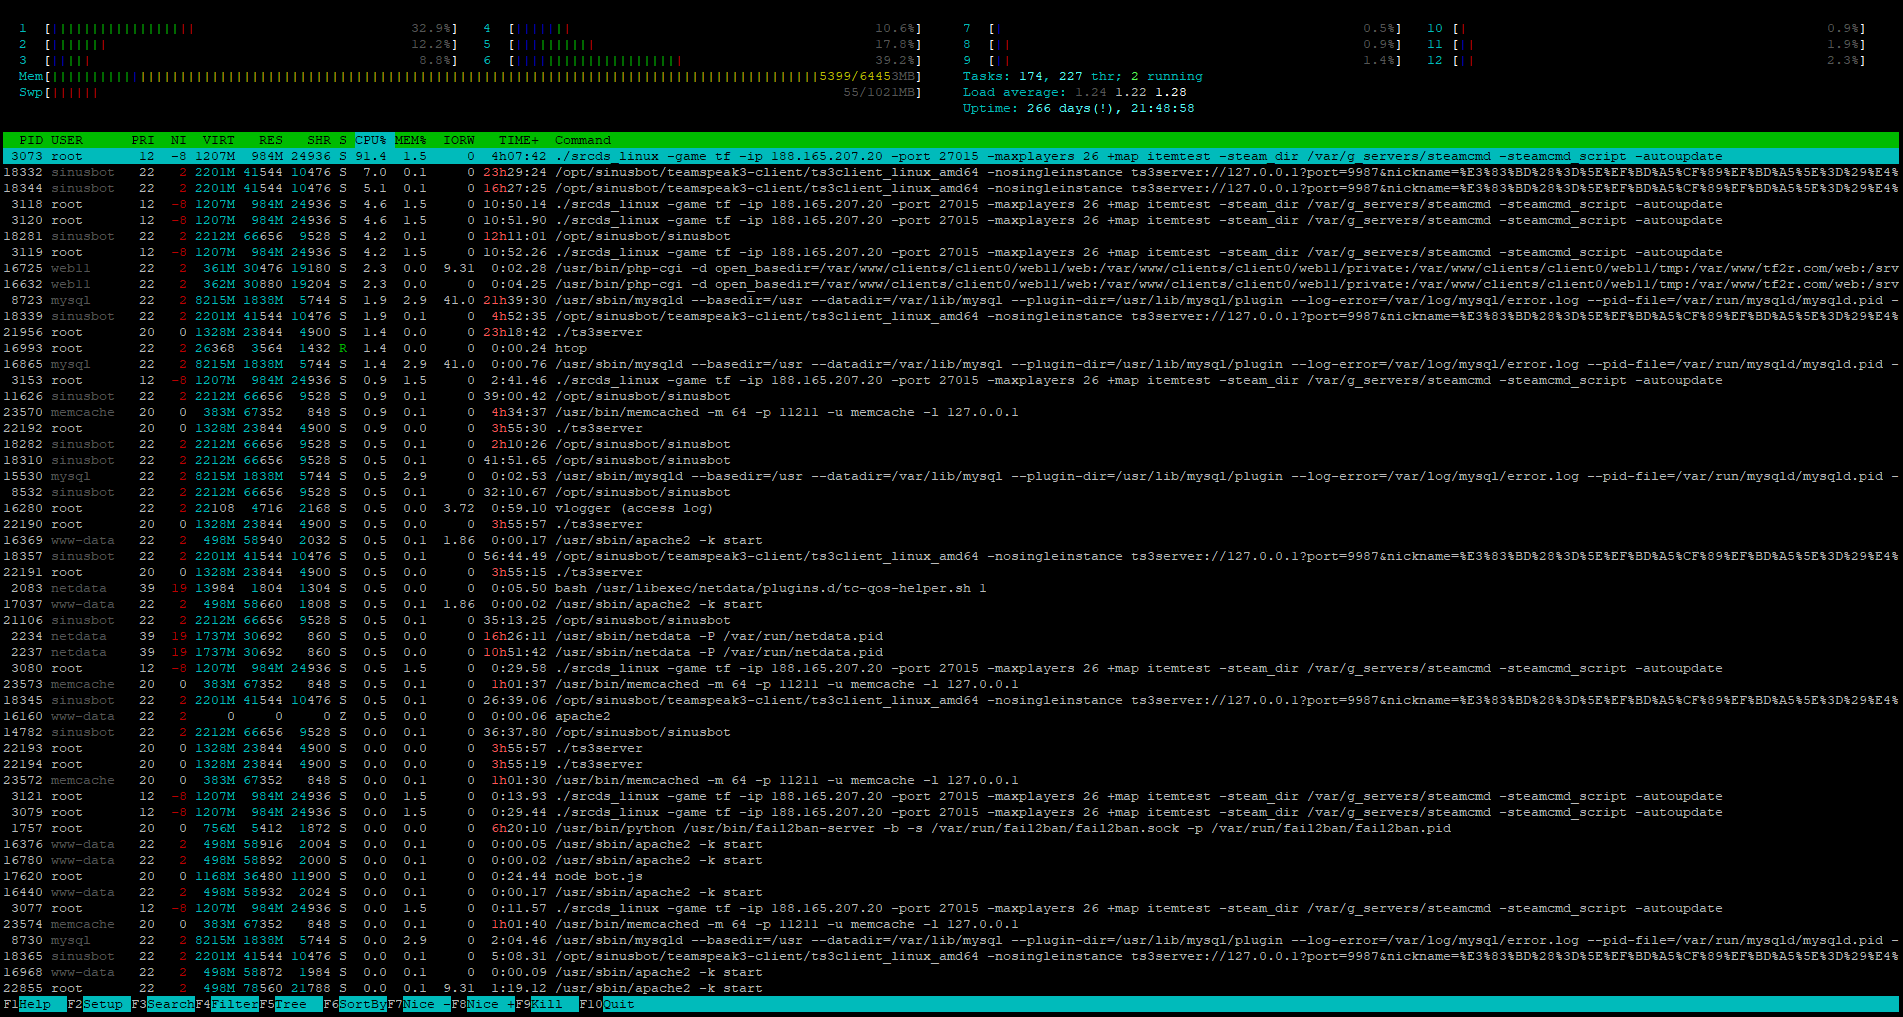Select process row PID 18281 sinusbot
Viewport: 1903px width, 1017px height.
(x=951, y=236)
